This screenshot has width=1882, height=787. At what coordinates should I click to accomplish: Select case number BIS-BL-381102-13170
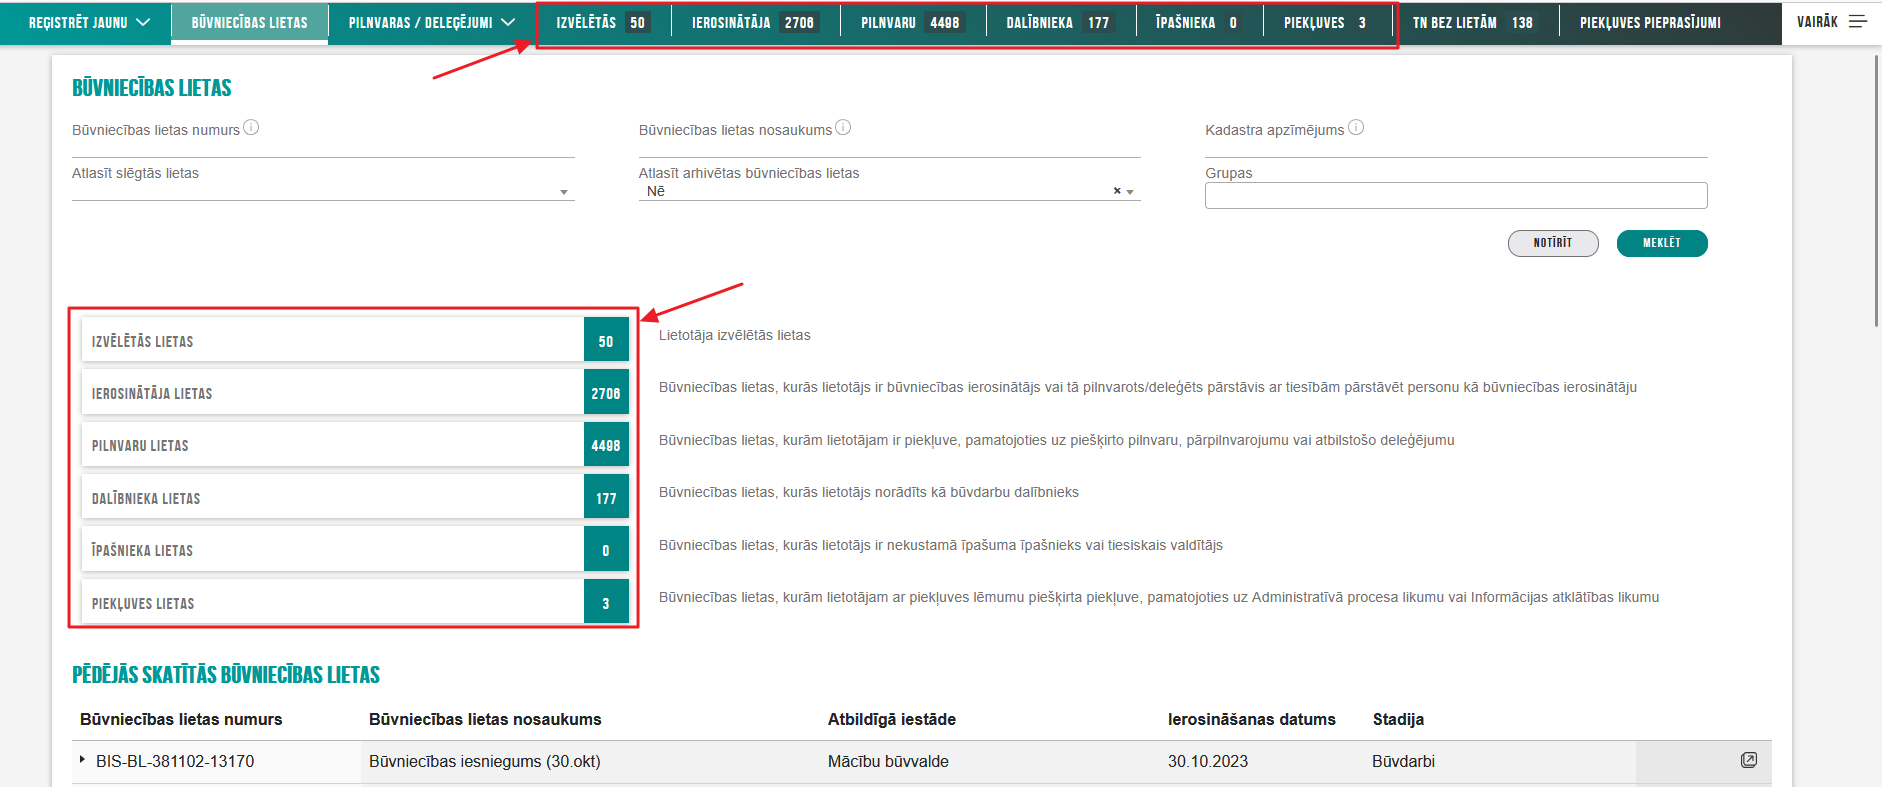point(175,761)
